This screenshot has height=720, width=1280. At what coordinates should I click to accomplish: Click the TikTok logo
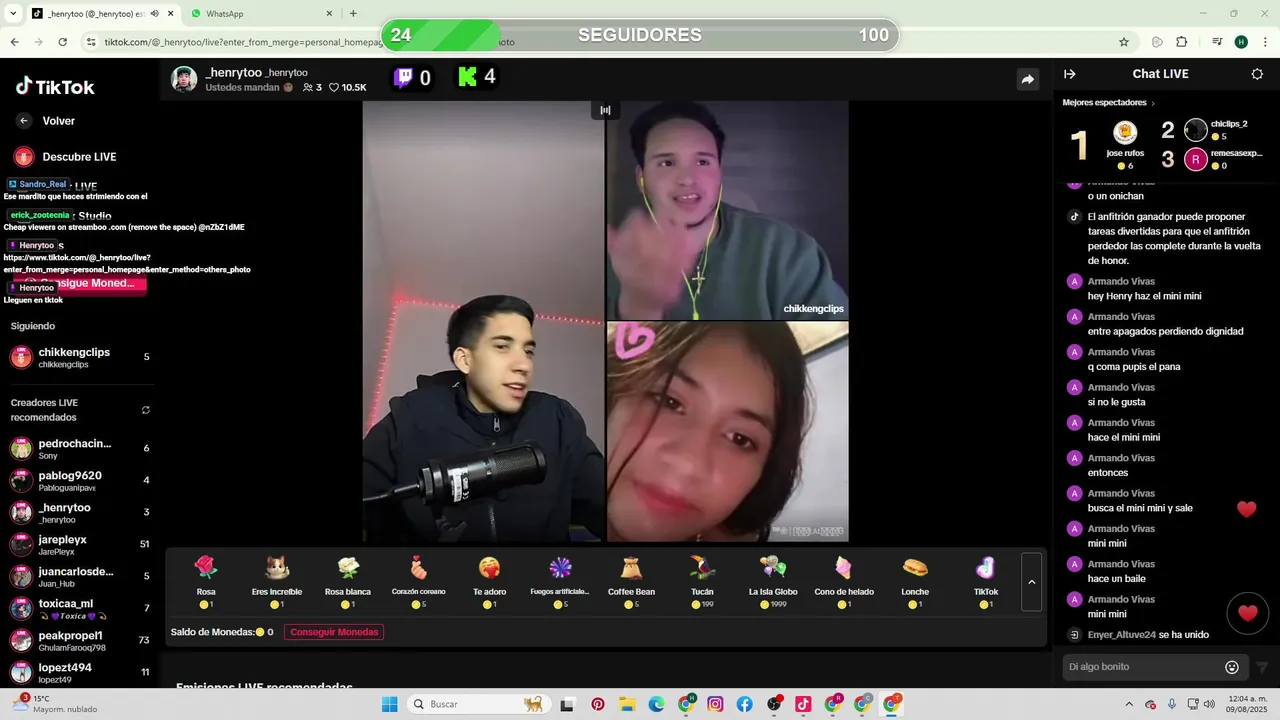click(55, 86)
